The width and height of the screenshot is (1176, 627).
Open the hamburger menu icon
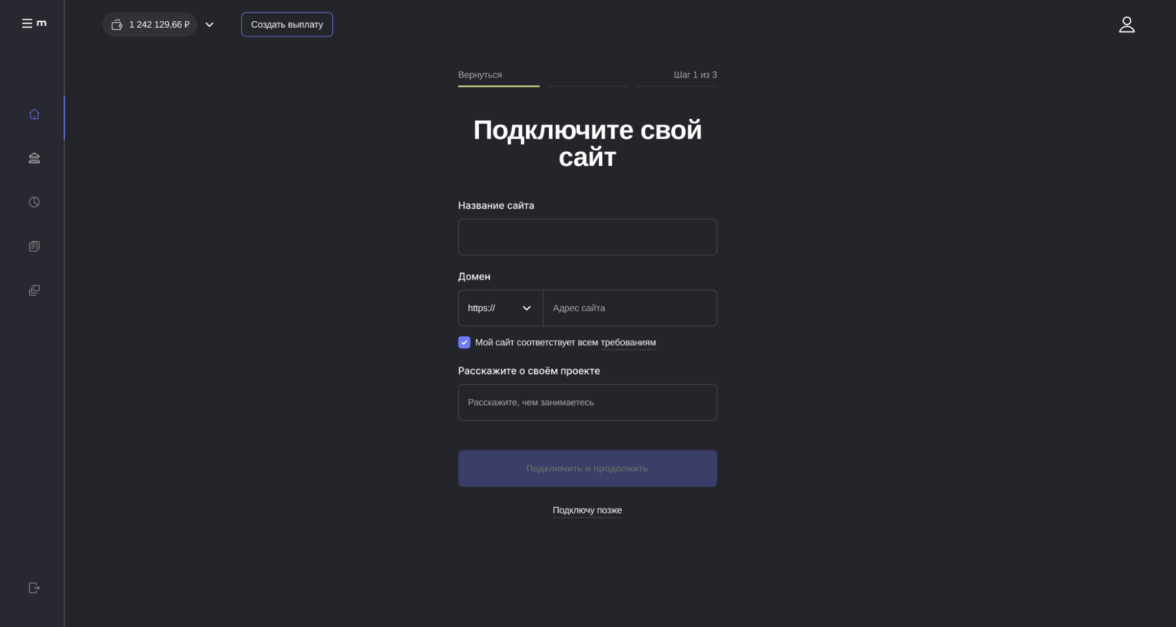click(27, 23)
